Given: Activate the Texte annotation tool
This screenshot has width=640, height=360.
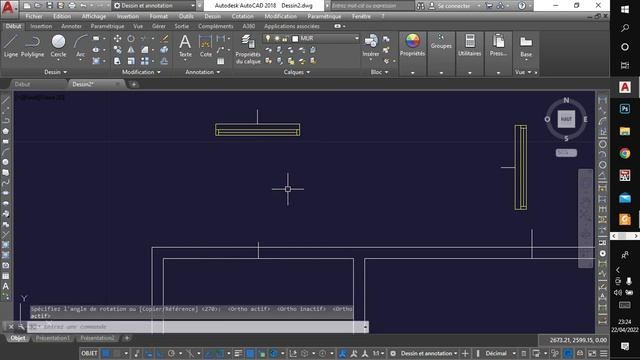Looking at the screenshot, I should click(x=185, y=46).
